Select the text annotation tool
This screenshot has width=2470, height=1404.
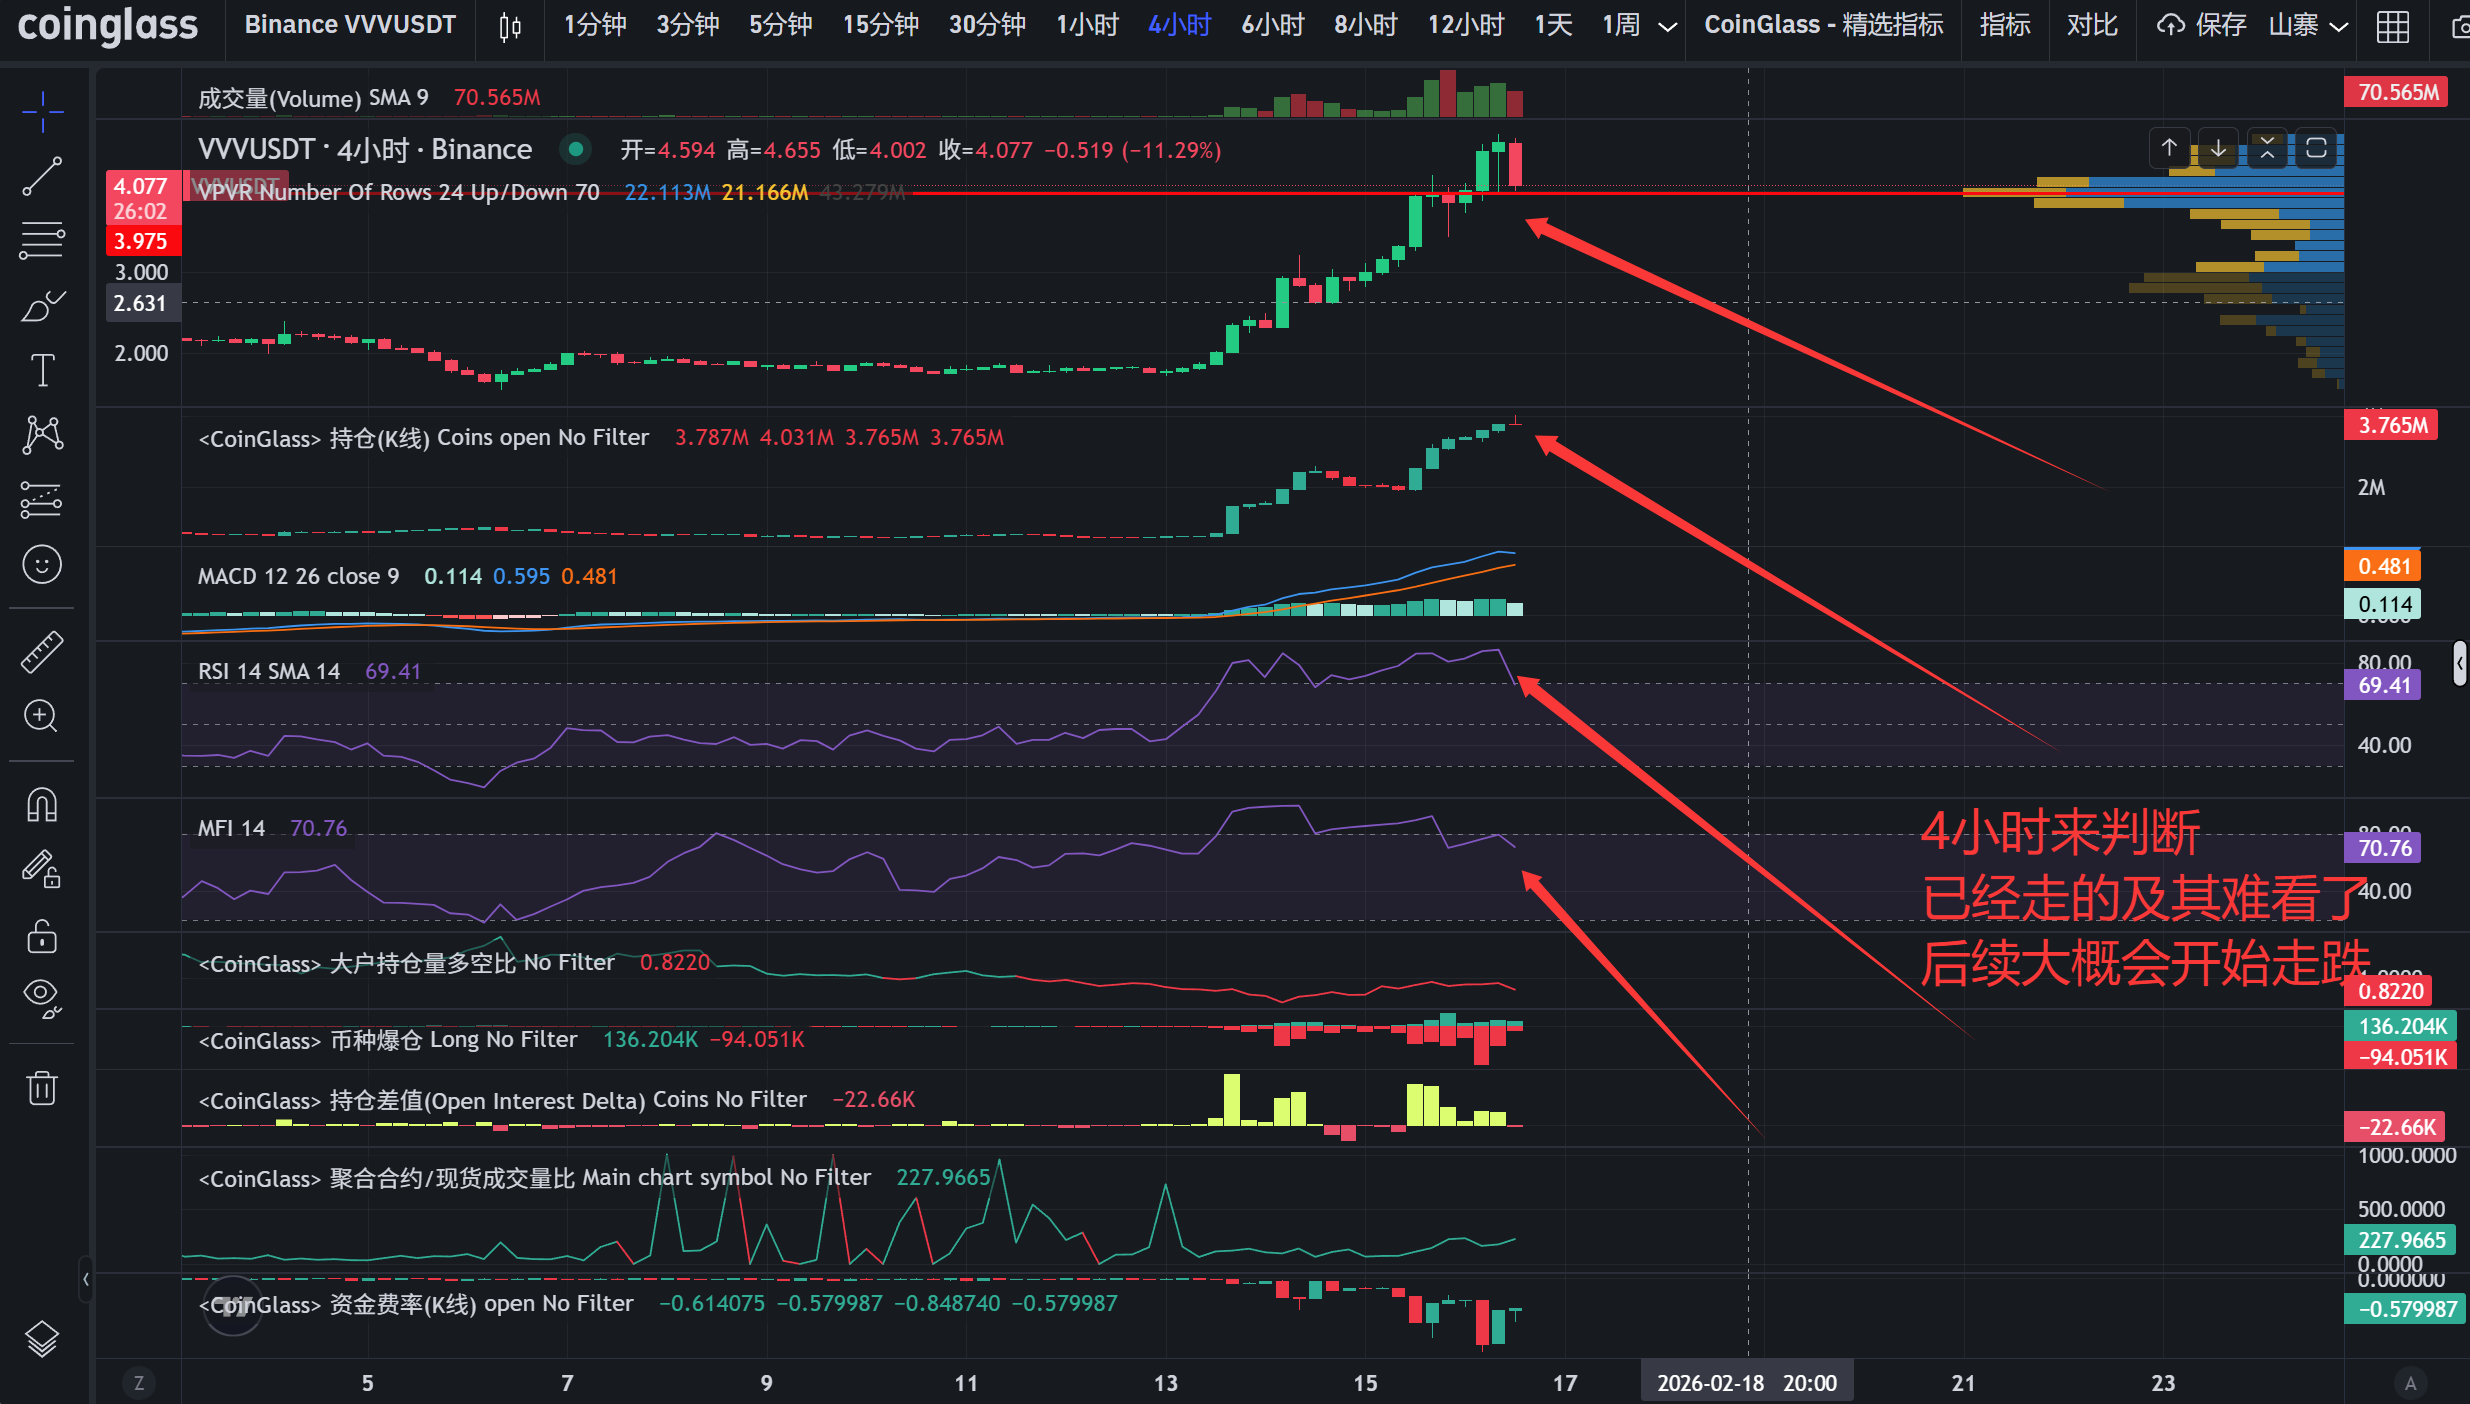coord(42,370)
